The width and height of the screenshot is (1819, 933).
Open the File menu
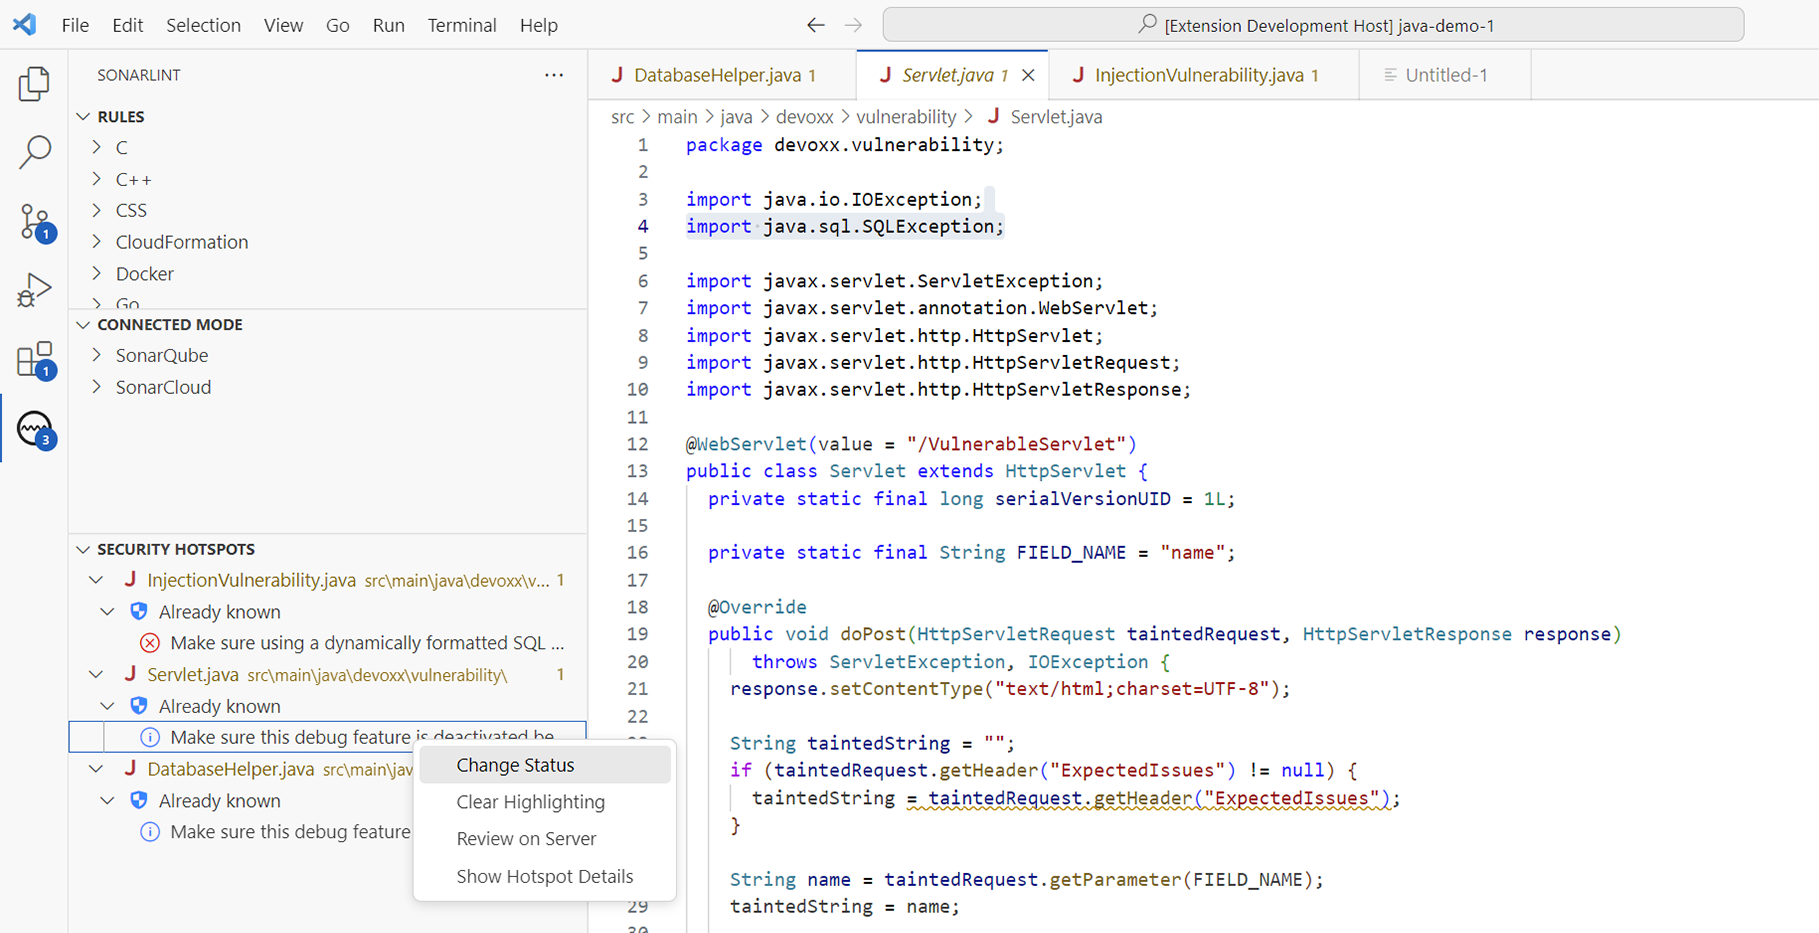pyautogui.click(x=75, y=25)
